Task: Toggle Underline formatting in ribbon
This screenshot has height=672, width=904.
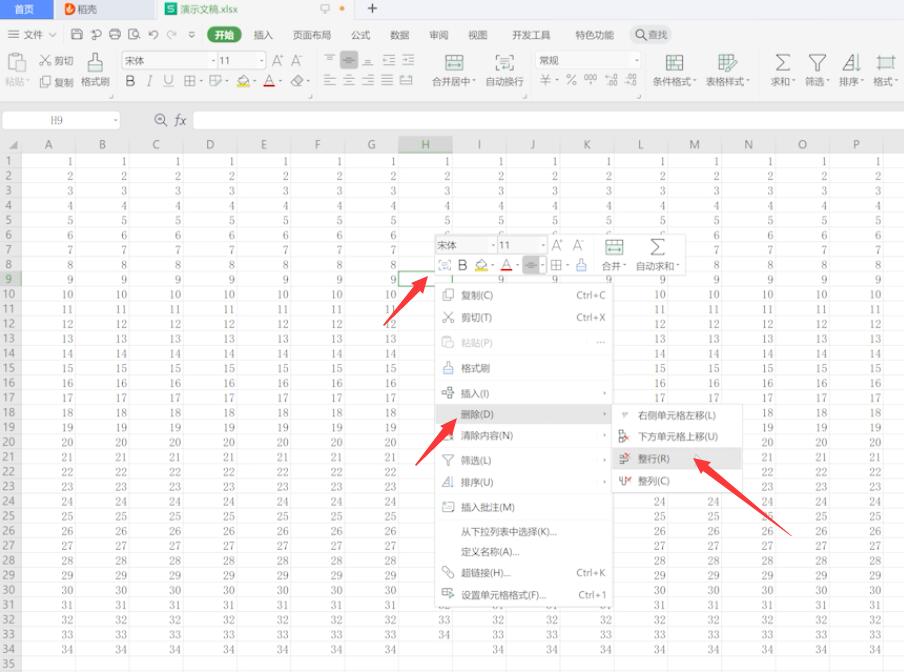Action: tap(168, 81)
